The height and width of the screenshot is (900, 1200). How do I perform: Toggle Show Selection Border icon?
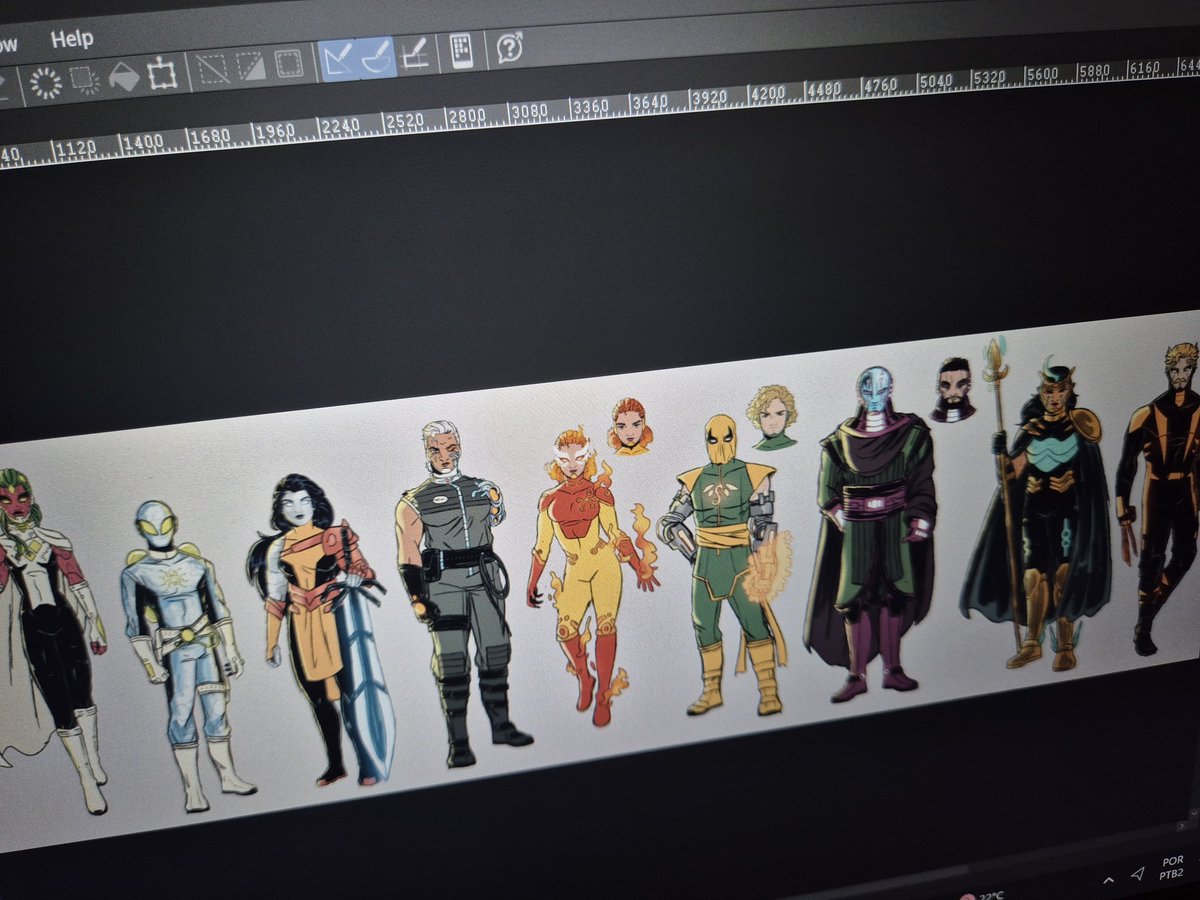[x=289, y=63]
